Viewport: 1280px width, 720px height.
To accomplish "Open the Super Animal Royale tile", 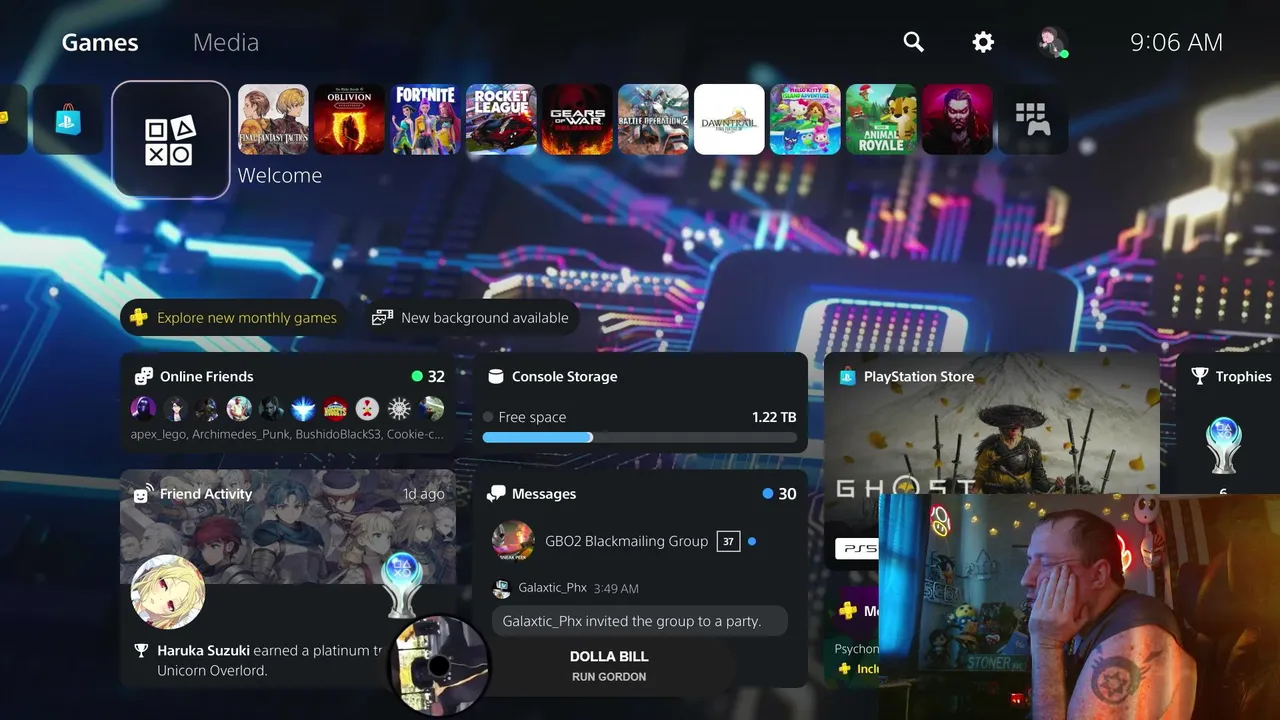I will [x=881, y=120].
